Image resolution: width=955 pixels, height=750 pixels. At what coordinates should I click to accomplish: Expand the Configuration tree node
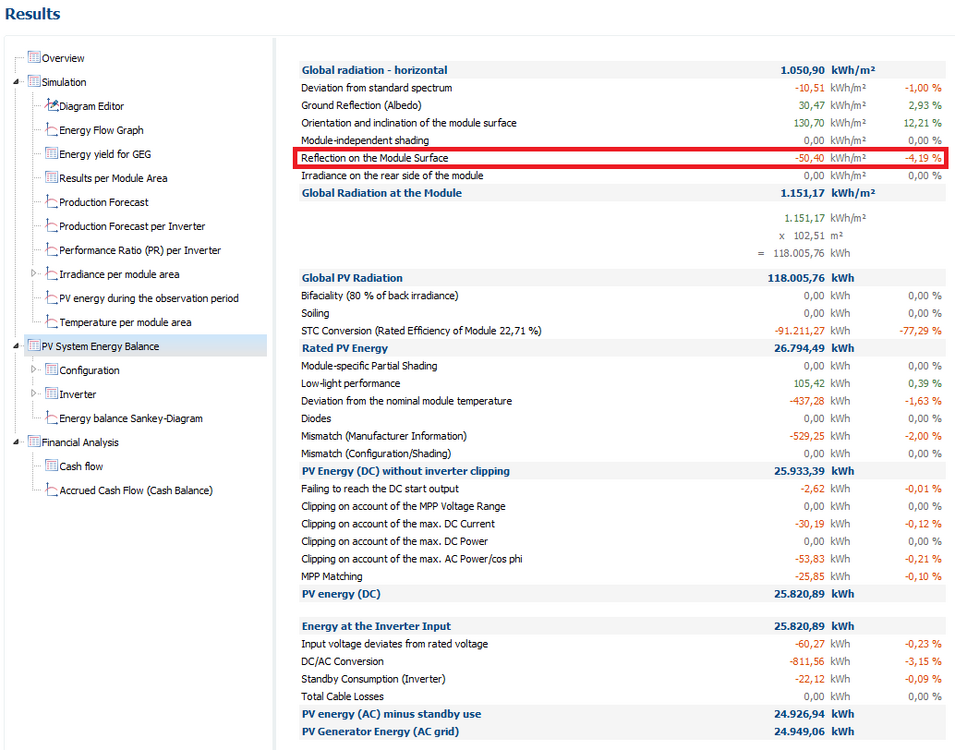point(34,370)
